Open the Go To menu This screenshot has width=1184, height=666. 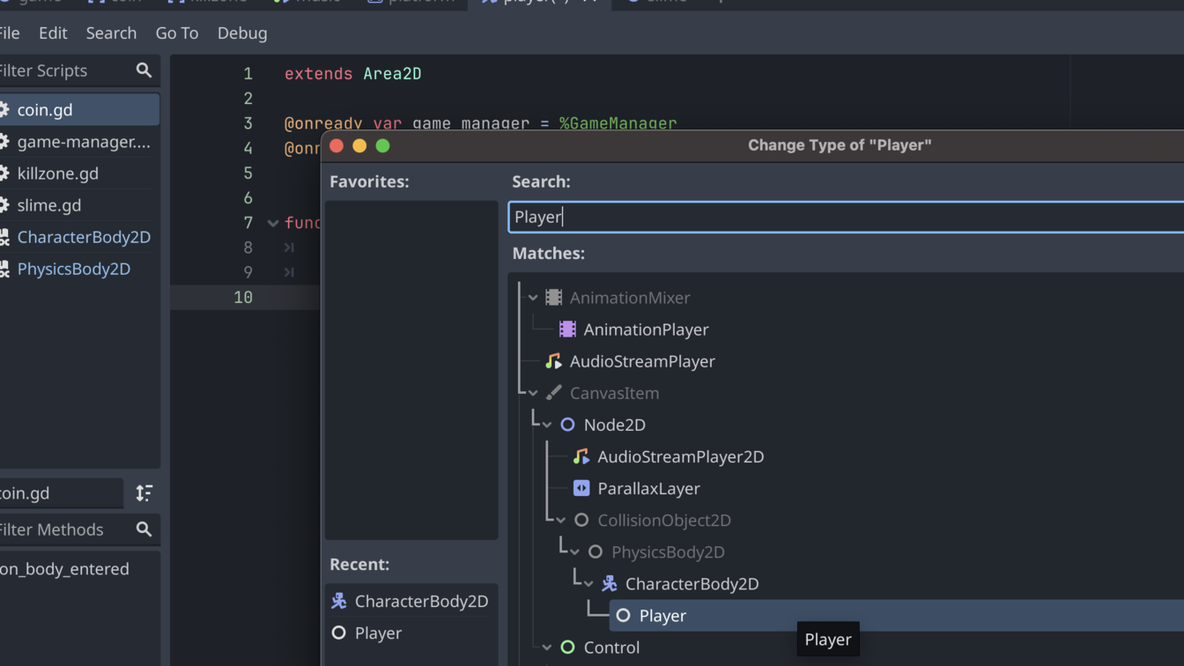(x=177, y=33)
